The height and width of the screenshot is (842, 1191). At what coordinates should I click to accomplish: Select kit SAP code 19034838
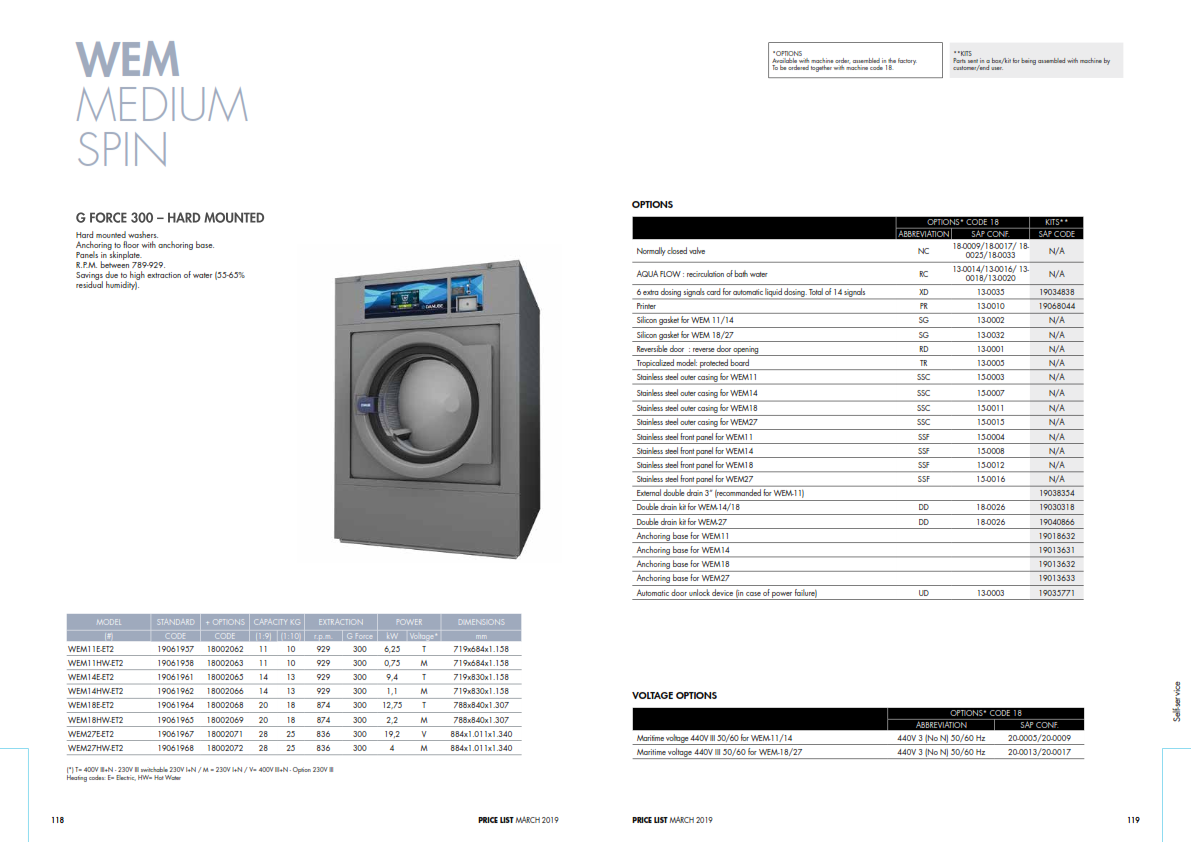[x=1057, y=292]
